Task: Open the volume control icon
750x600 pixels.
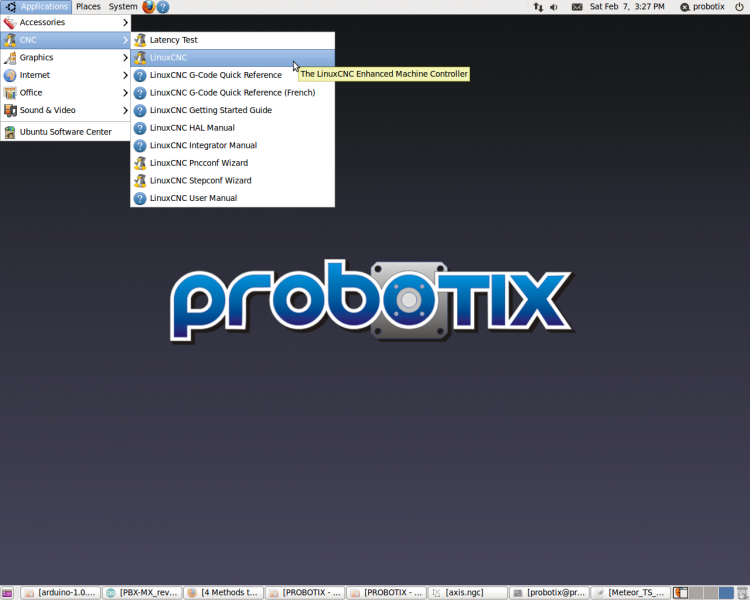Action: (554, 7)
